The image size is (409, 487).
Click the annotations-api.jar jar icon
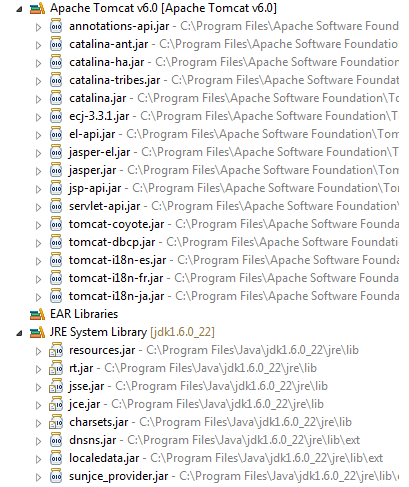click(x=56, y=26)
